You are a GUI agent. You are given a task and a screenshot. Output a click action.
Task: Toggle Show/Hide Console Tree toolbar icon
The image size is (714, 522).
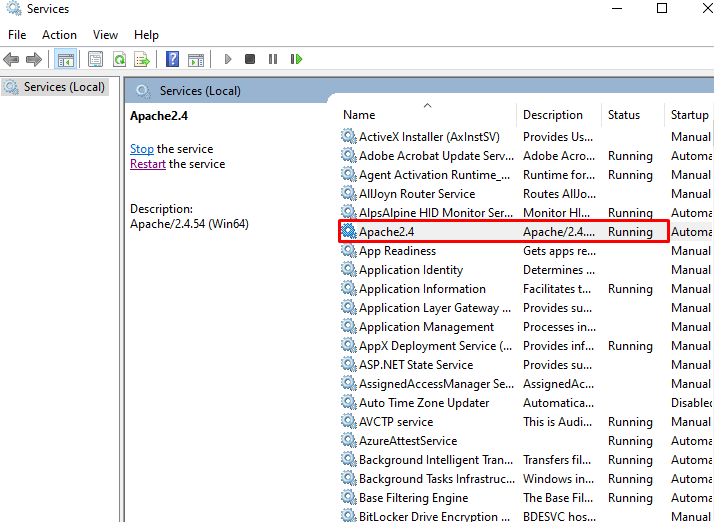tap(65, 59)
